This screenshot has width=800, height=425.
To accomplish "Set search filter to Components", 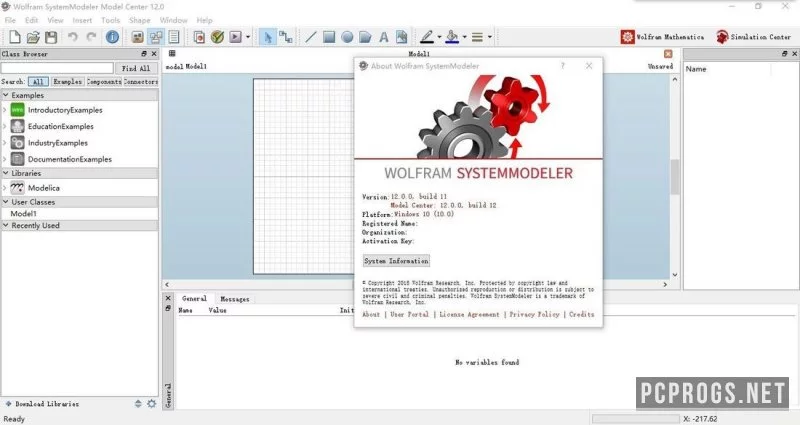I will 104,82.
